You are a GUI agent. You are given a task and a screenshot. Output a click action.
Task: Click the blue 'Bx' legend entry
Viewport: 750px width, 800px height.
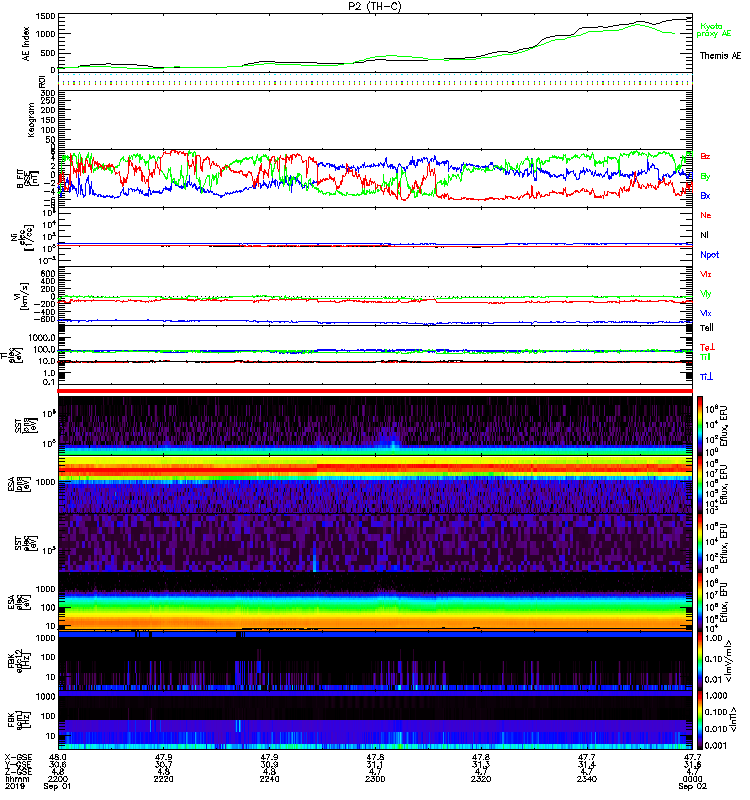click(x=705, y=195)
